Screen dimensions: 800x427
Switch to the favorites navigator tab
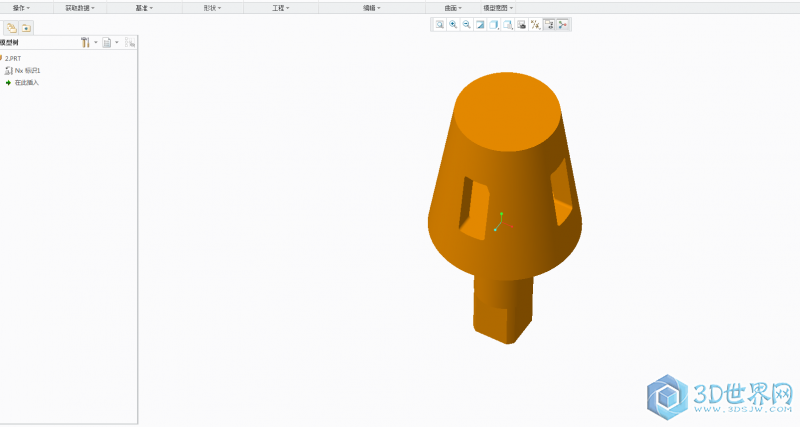coord(26,28)
